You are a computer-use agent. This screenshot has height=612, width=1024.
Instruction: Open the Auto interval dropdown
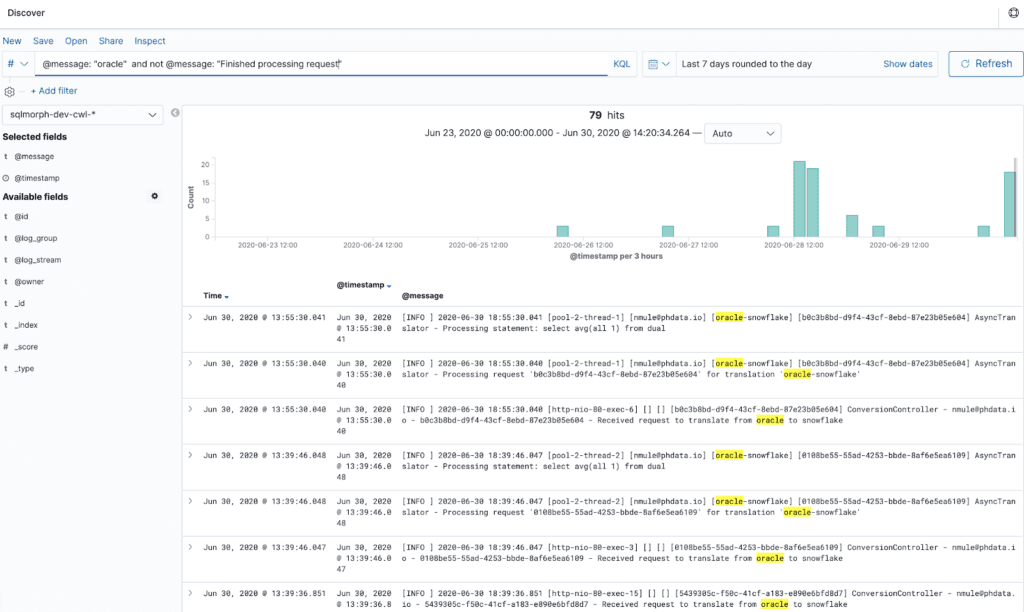click(x=743, y=133)
